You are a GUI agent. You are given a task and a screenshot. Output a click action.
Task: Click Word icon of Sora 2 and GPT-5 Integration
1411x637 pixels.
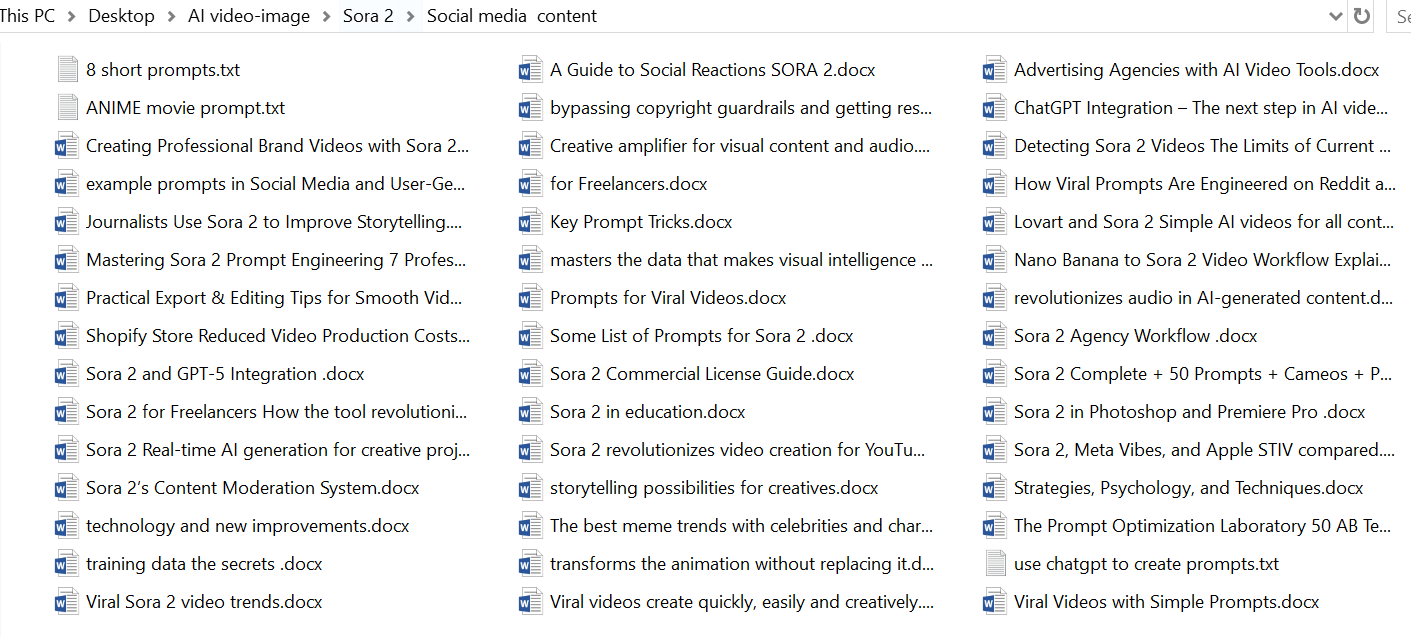(67, 374)
